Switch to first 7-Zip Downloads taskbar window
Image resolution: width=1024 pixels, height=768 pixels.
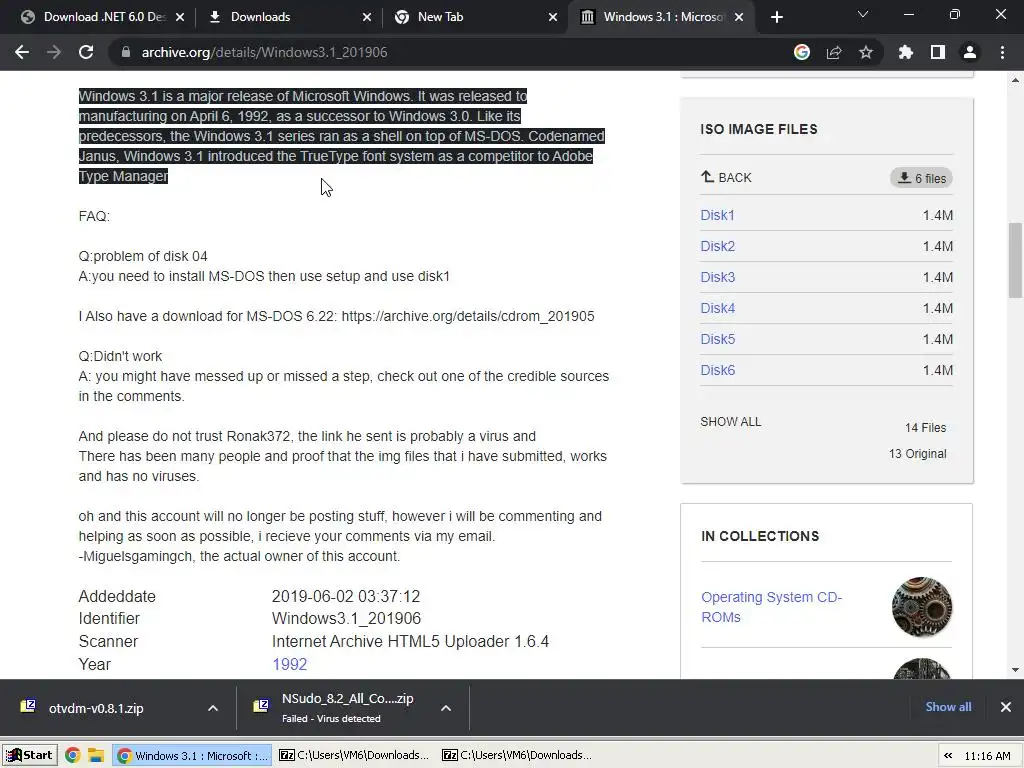(355, 756)
